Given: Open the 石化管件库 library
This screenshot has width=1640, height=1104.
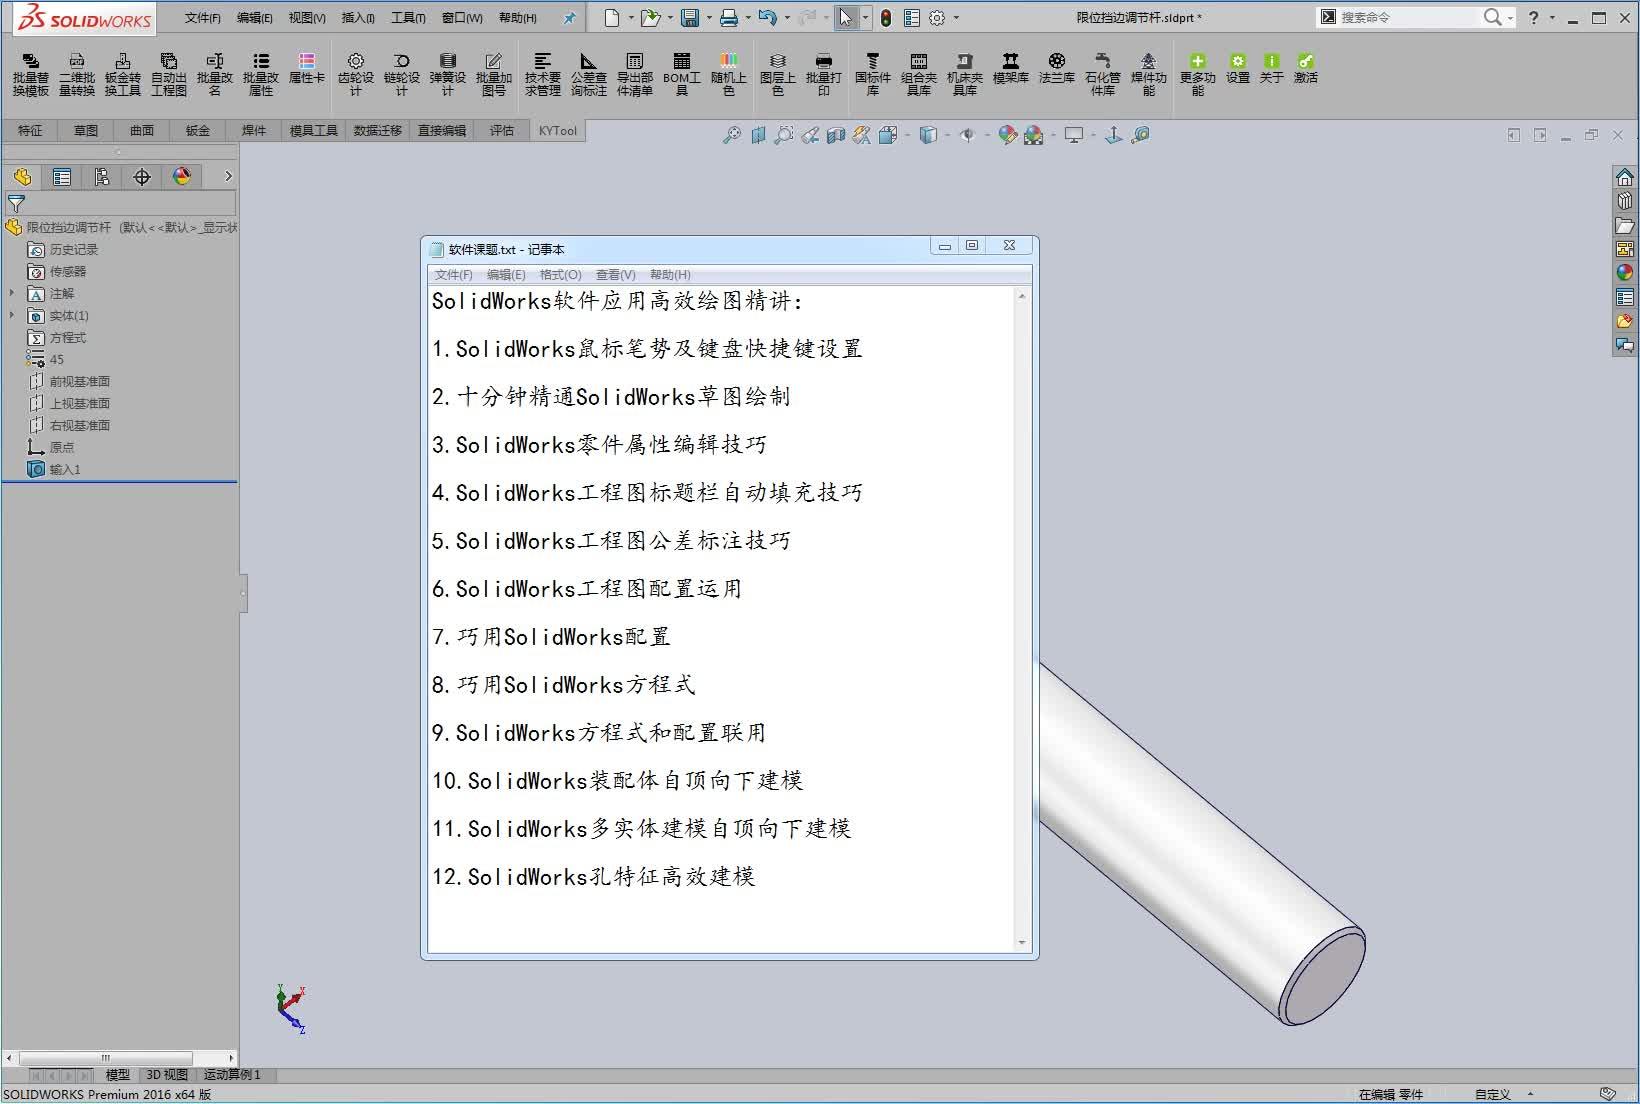Looking at the screenshot, I should [x=1103, y=75].
